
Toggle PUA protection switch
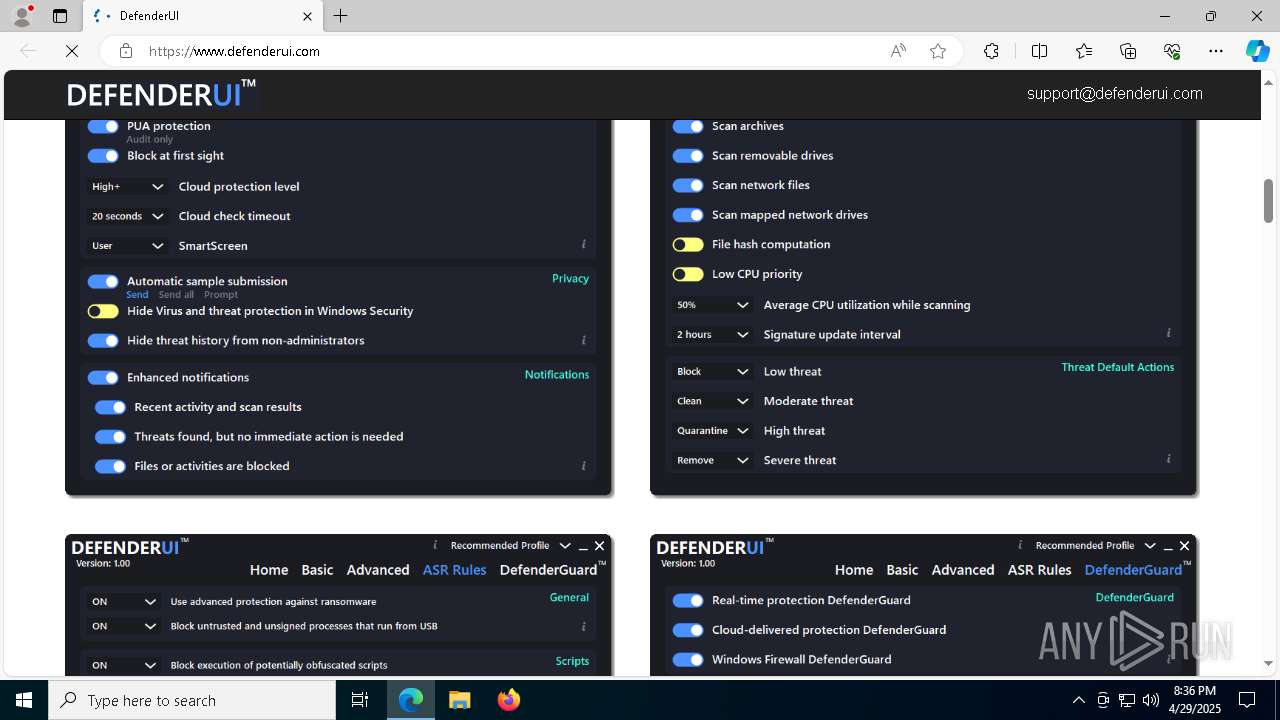click(103, 126)
